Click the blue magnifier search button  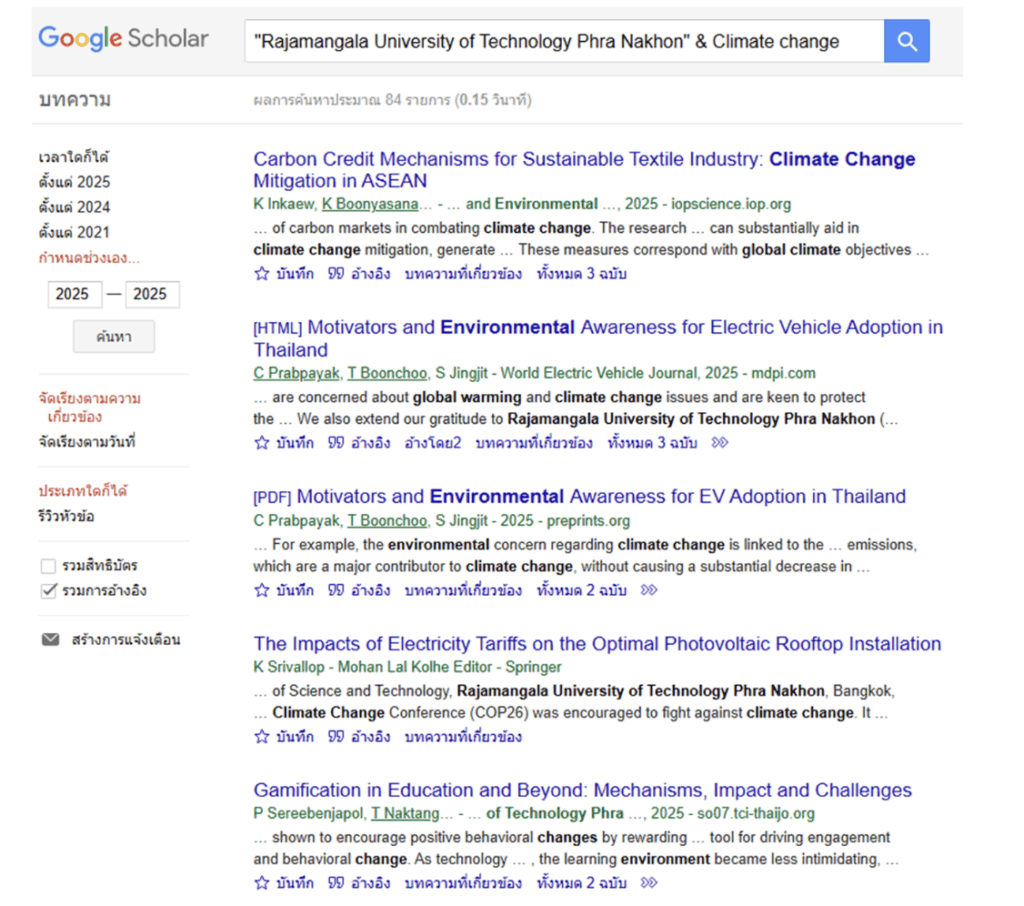point(906,41)
